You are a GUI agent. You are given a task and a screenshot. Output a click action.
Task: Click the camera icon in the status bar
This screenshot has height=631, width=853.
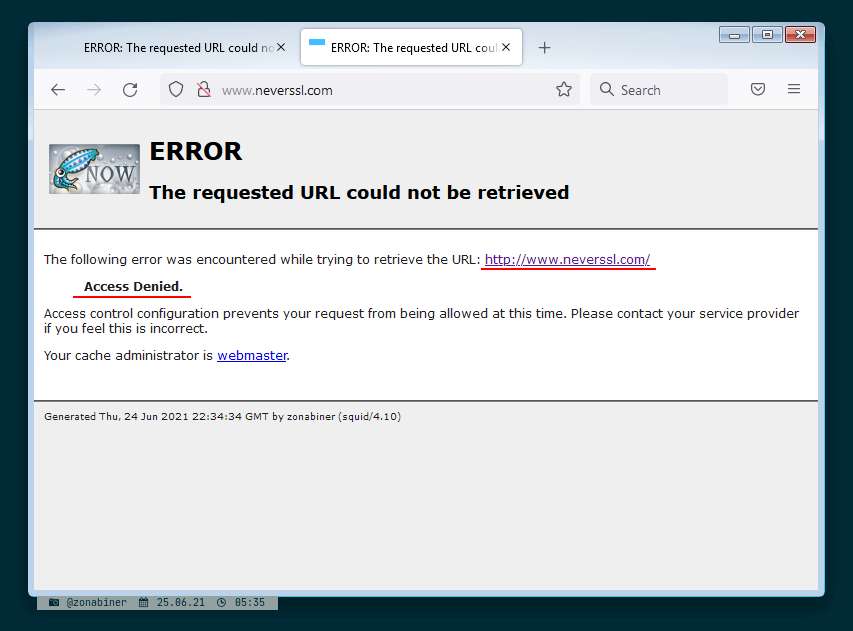[x=53, y=602]
